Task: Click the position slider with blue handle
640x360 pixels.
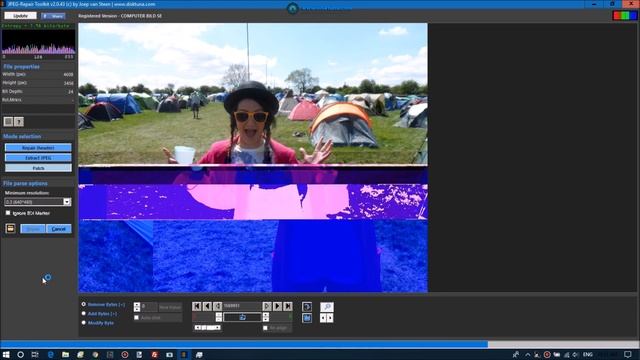Action: pyautogui.click(x=242, y=317)
